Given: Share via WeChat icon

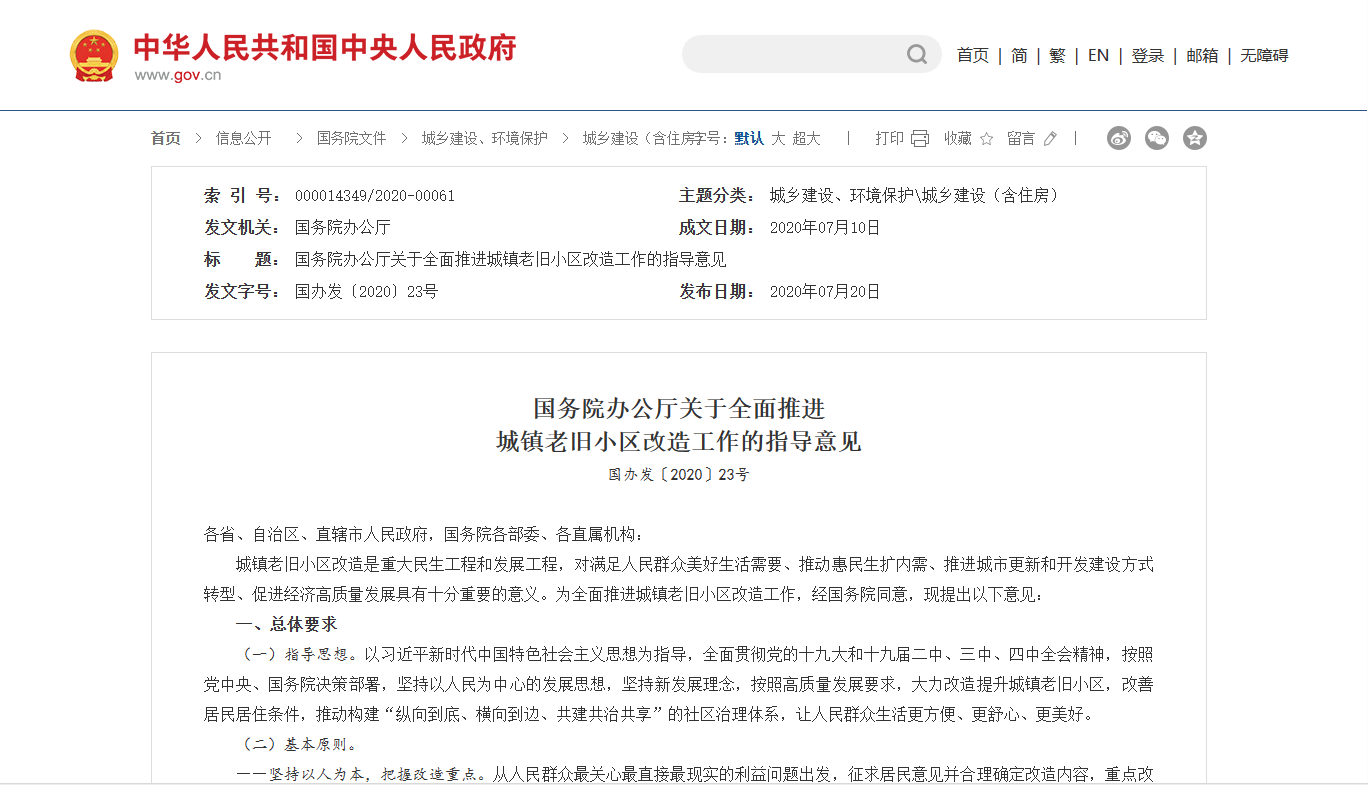Looking at the screenshot, I should click(x=1157, y=139).
